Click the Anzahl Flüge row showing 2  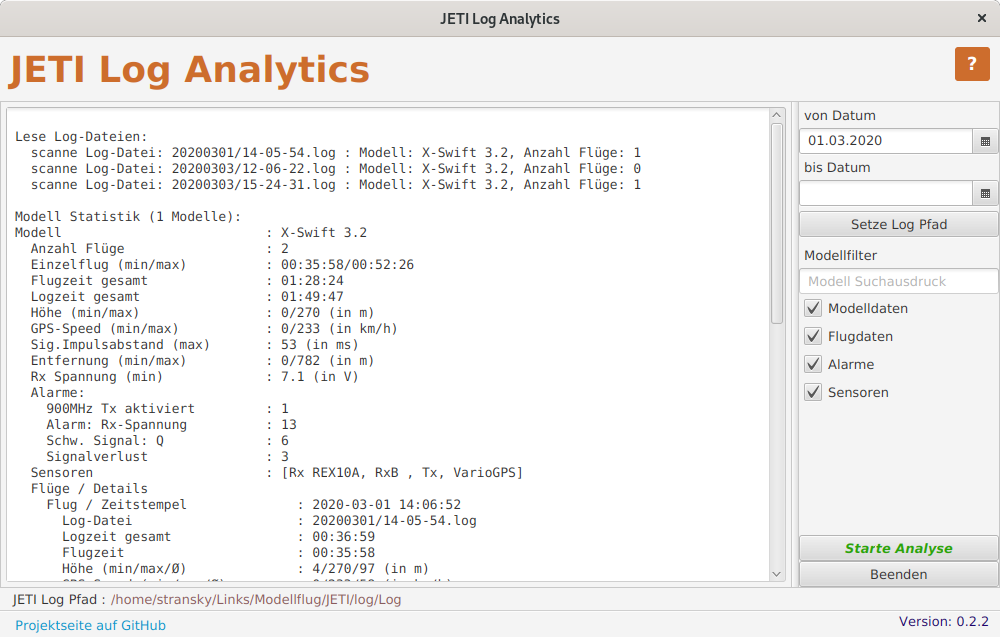tap(159, 249)
